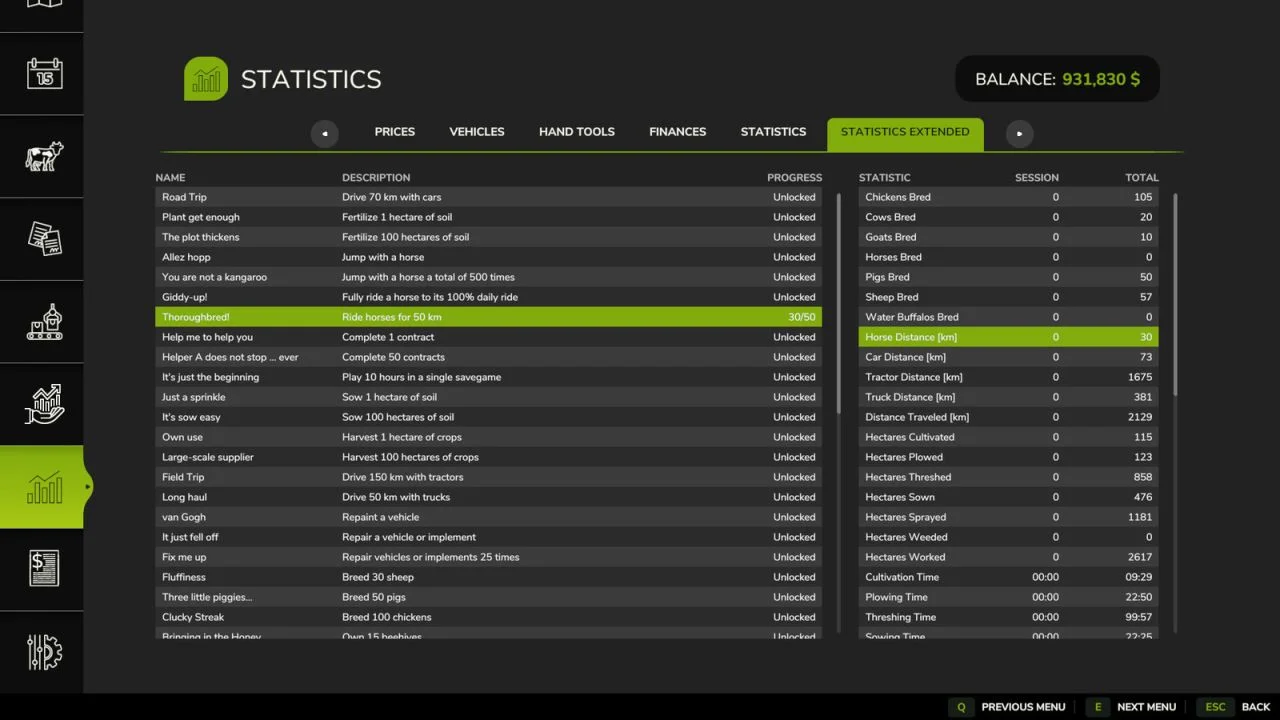Switch to the Vehicles tab
The height and width of the screenshot is (720, 1280).
click(x=477, y=132)
